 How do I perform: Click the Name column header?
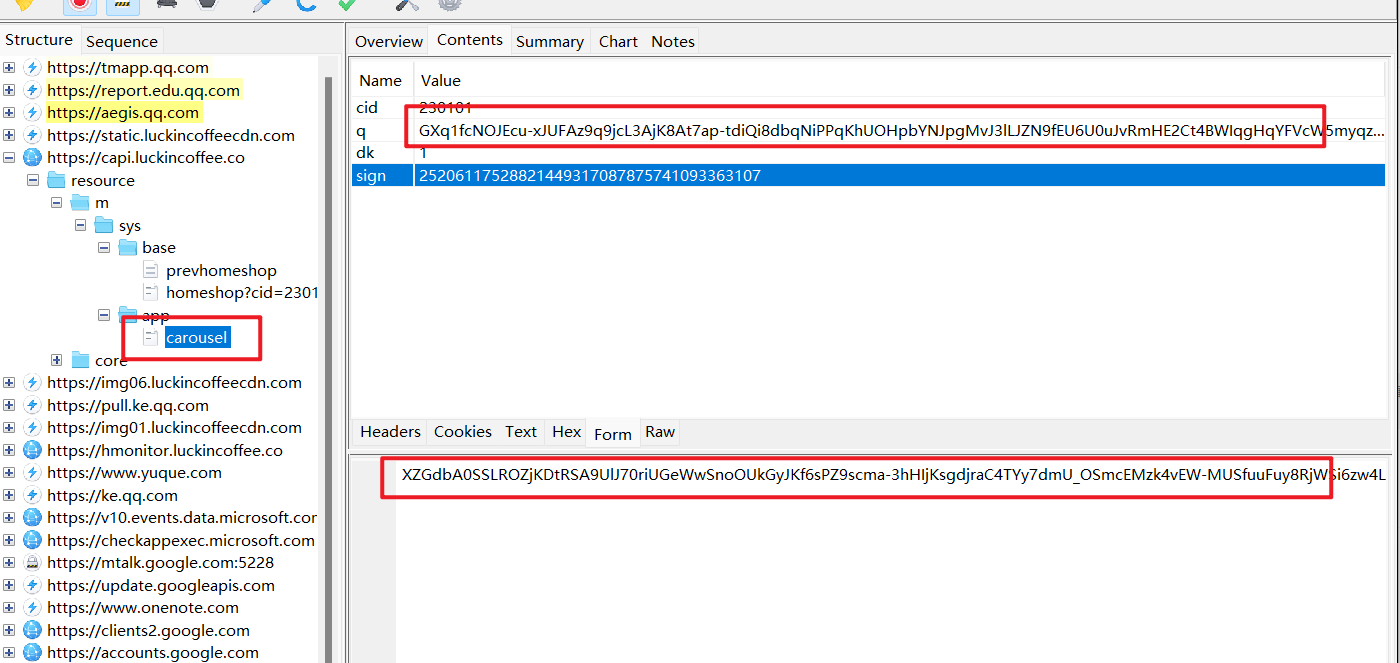(380, 80)
